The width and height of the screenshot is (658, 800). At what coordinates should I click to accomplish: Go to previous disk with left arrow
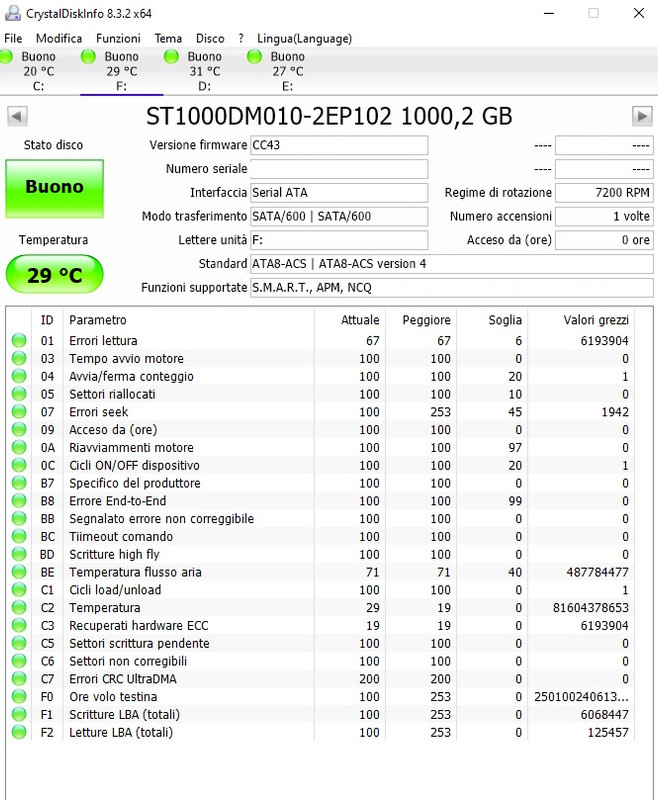[x=17, y=116]
